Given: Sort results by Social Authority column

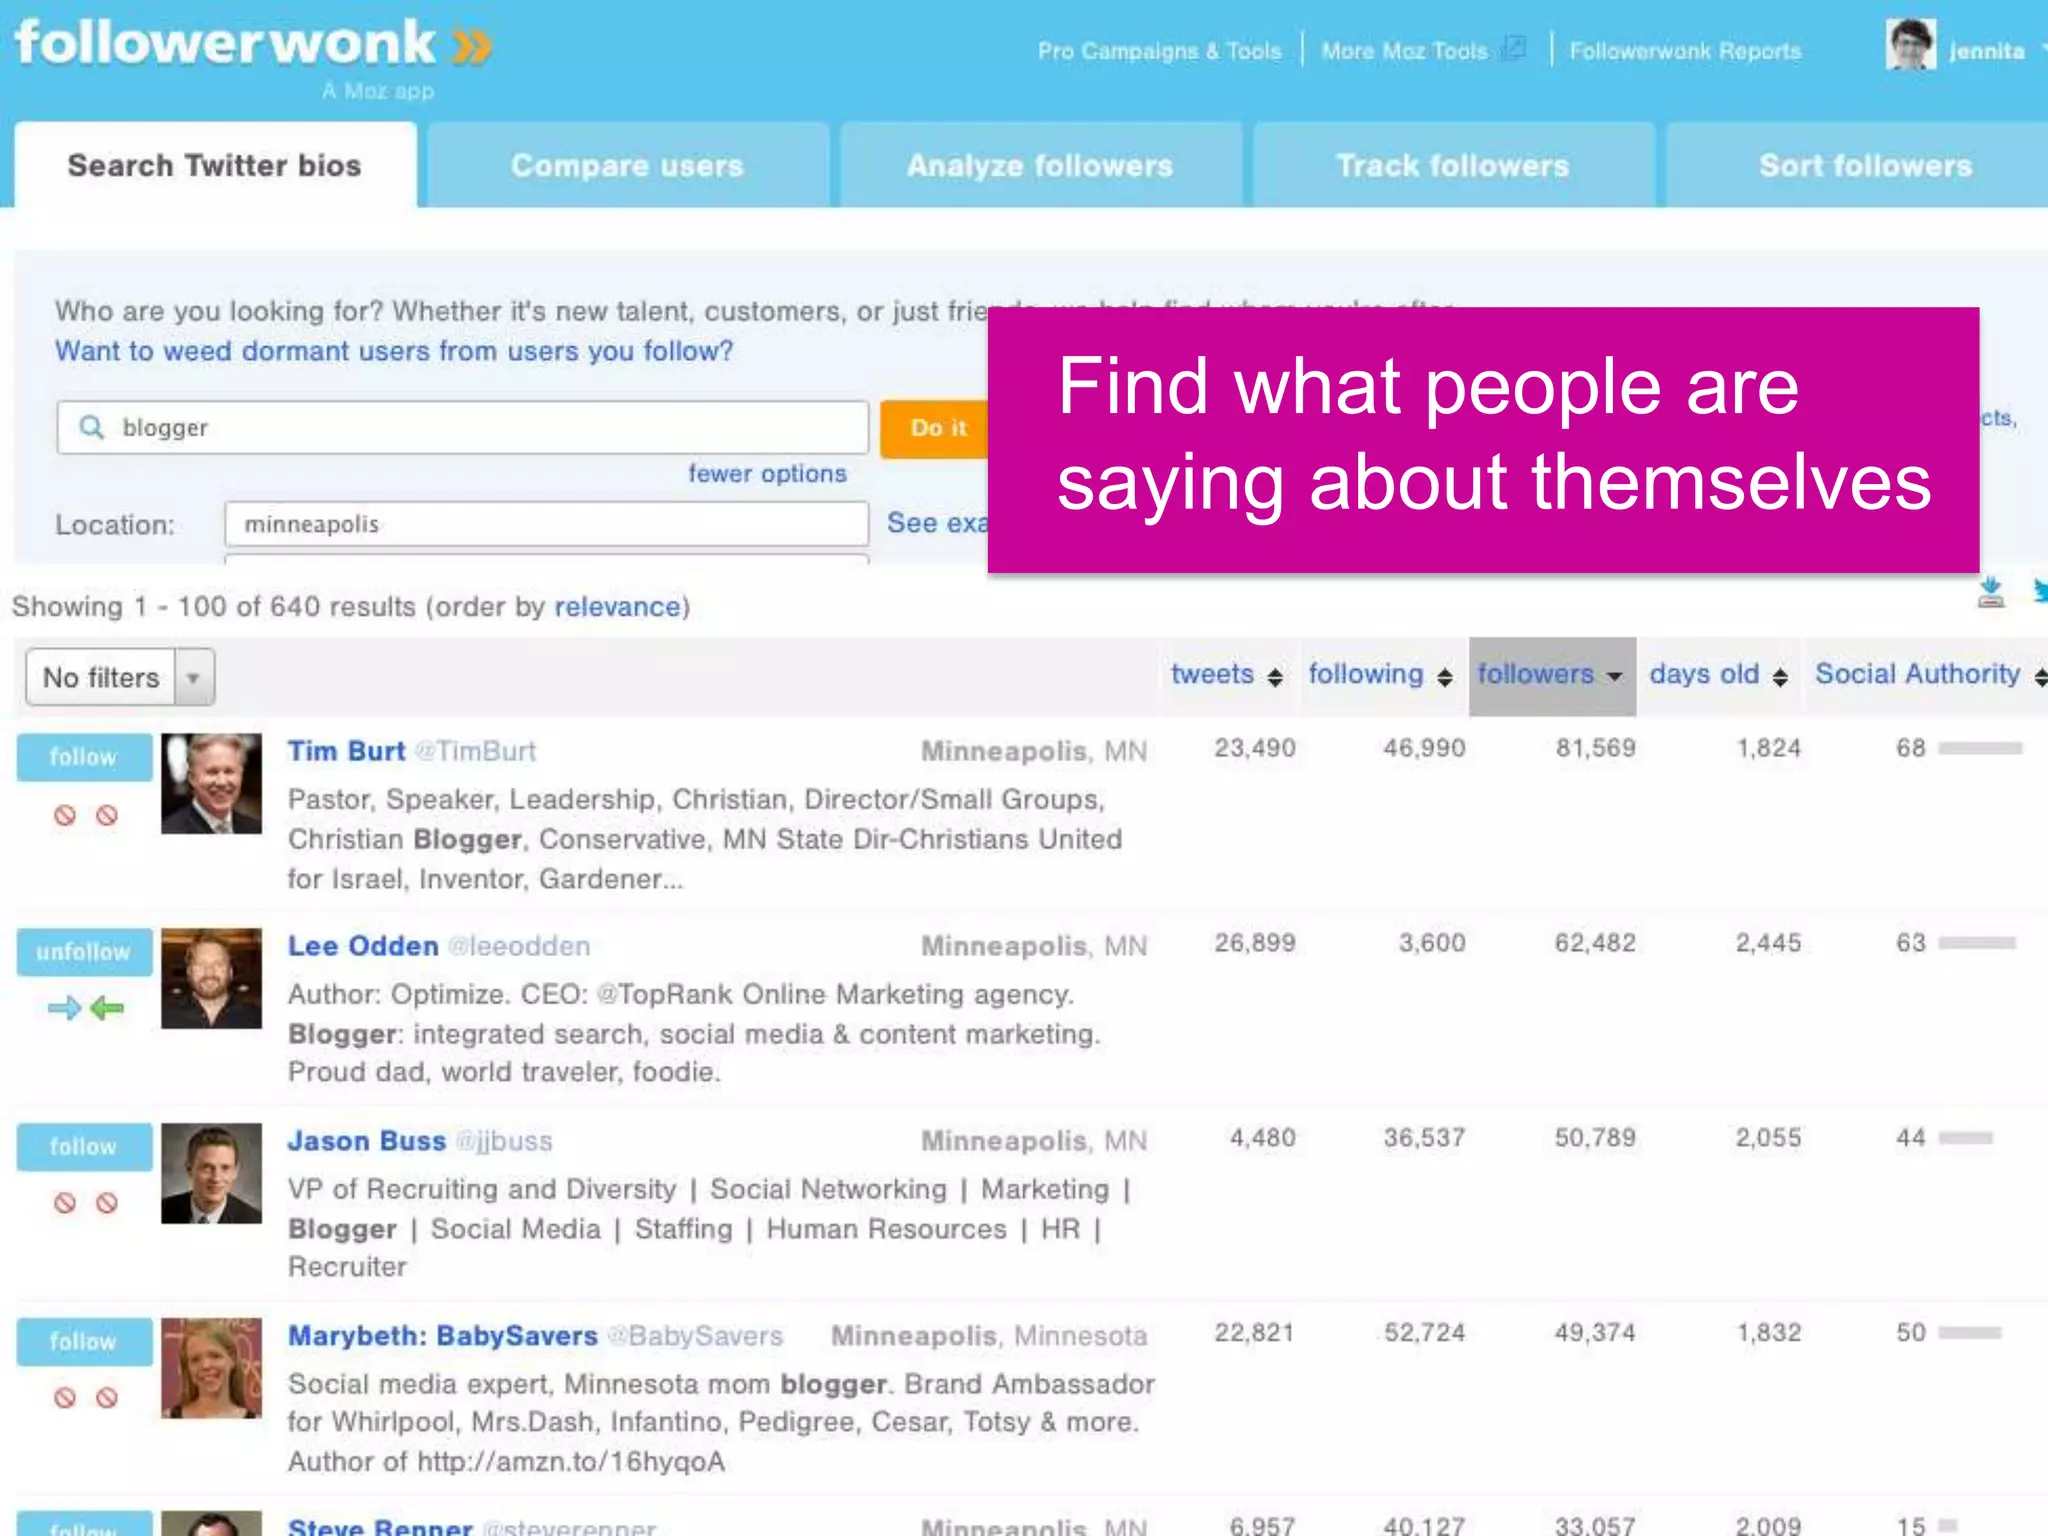Looking at the screenshot, I should point(1930,675).
